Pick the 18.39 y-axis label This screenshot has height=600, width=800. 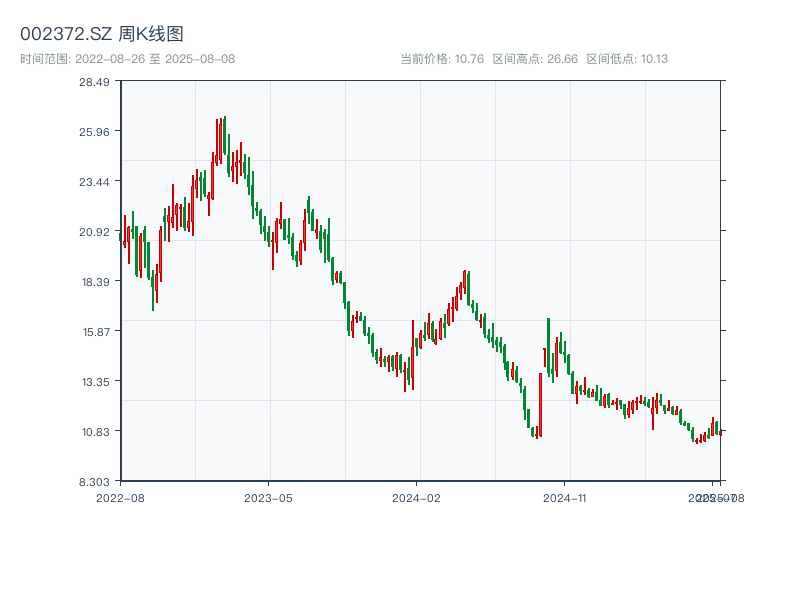[95, 282]
